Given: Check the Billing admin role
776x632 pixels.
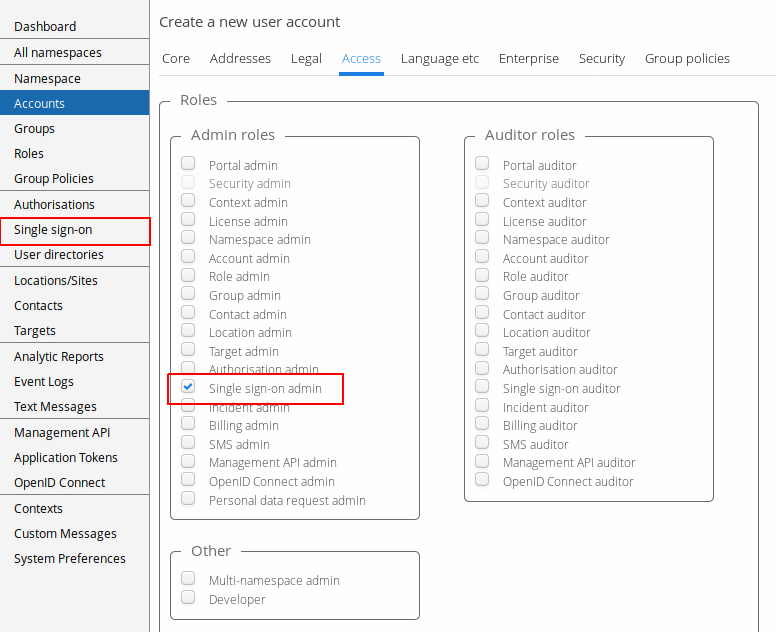Looking at the screenshot, I should tap(188, 425).
